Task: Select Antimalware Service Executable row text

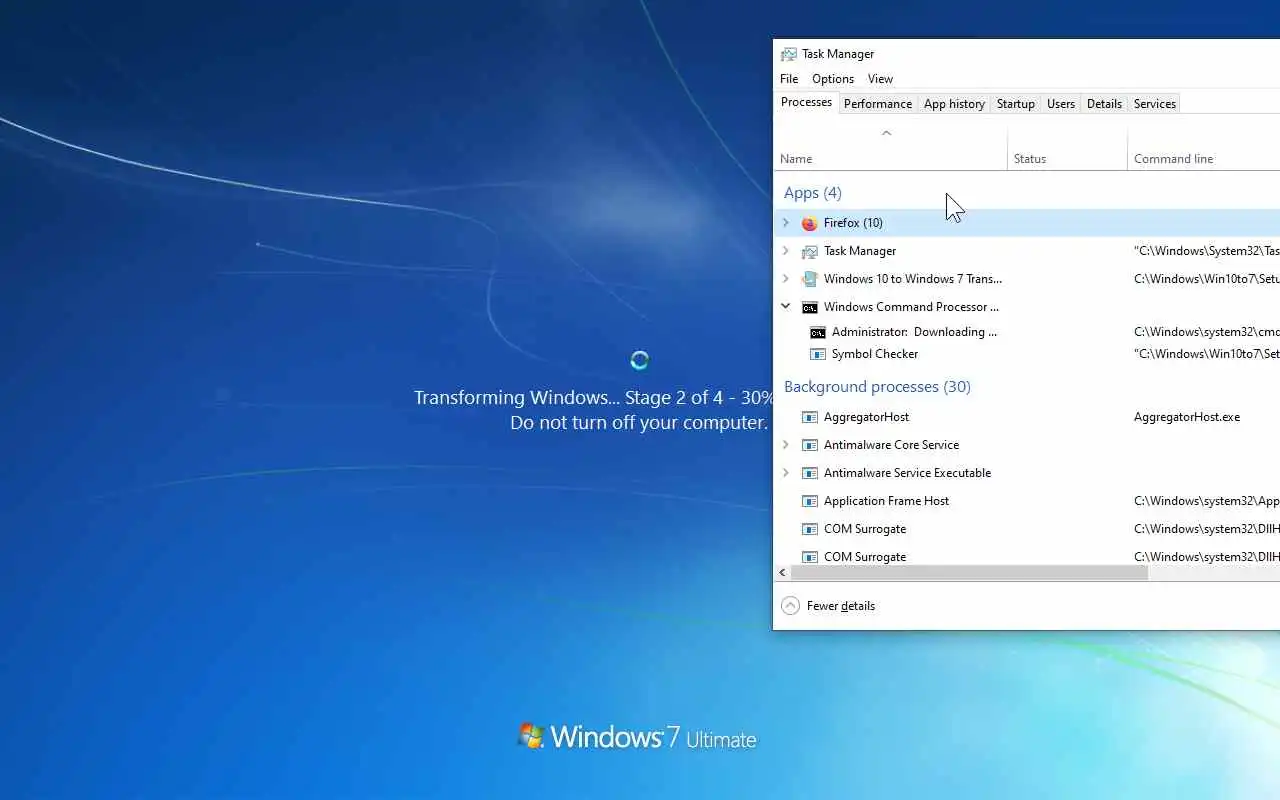Action: point(907,473)
